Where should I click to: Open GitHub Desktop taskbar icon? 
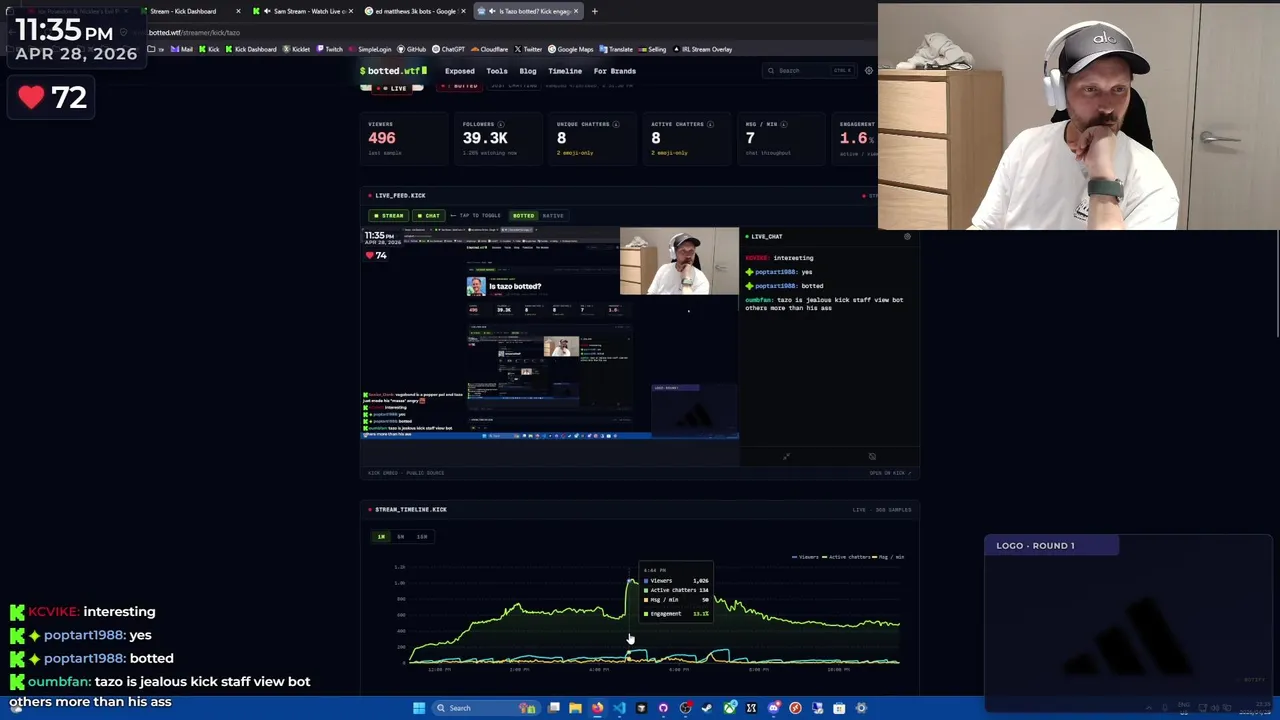[x=663, y=708]
